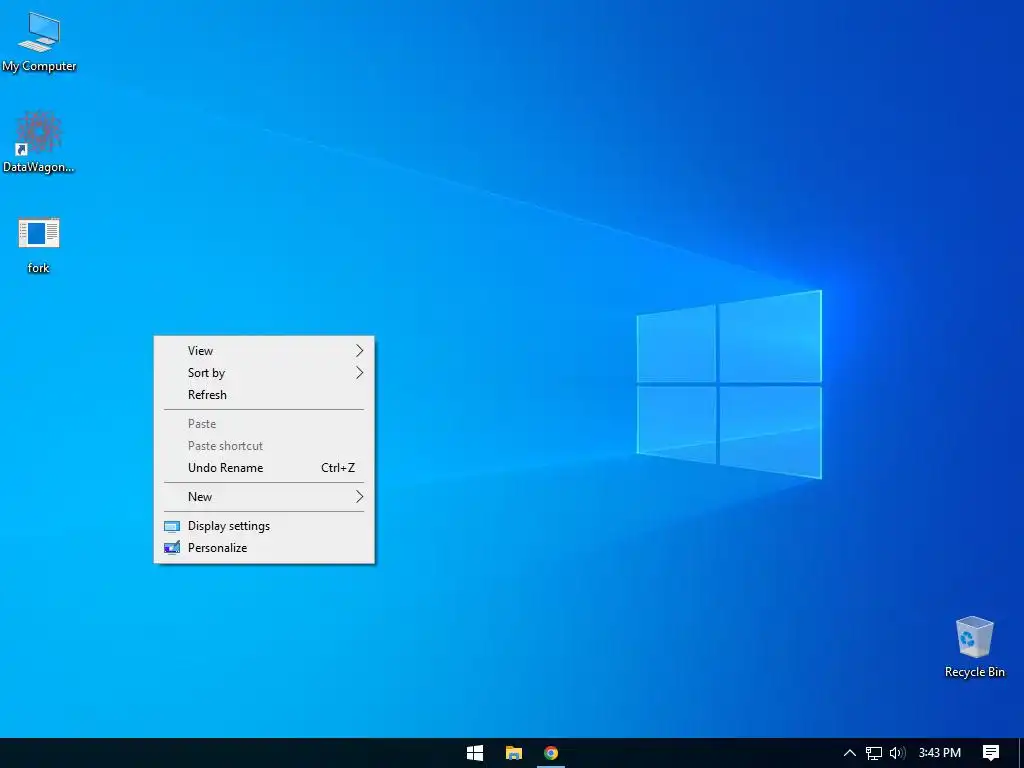Open the volume speaker tray icon

click(897, 753)
